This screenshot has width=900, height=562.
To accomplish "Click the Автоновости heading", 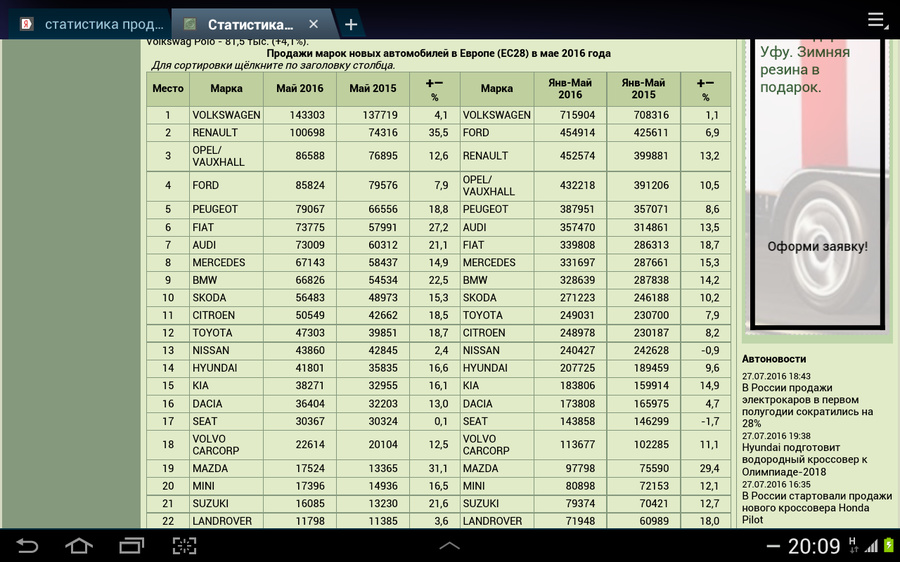I will coord(774,359).
